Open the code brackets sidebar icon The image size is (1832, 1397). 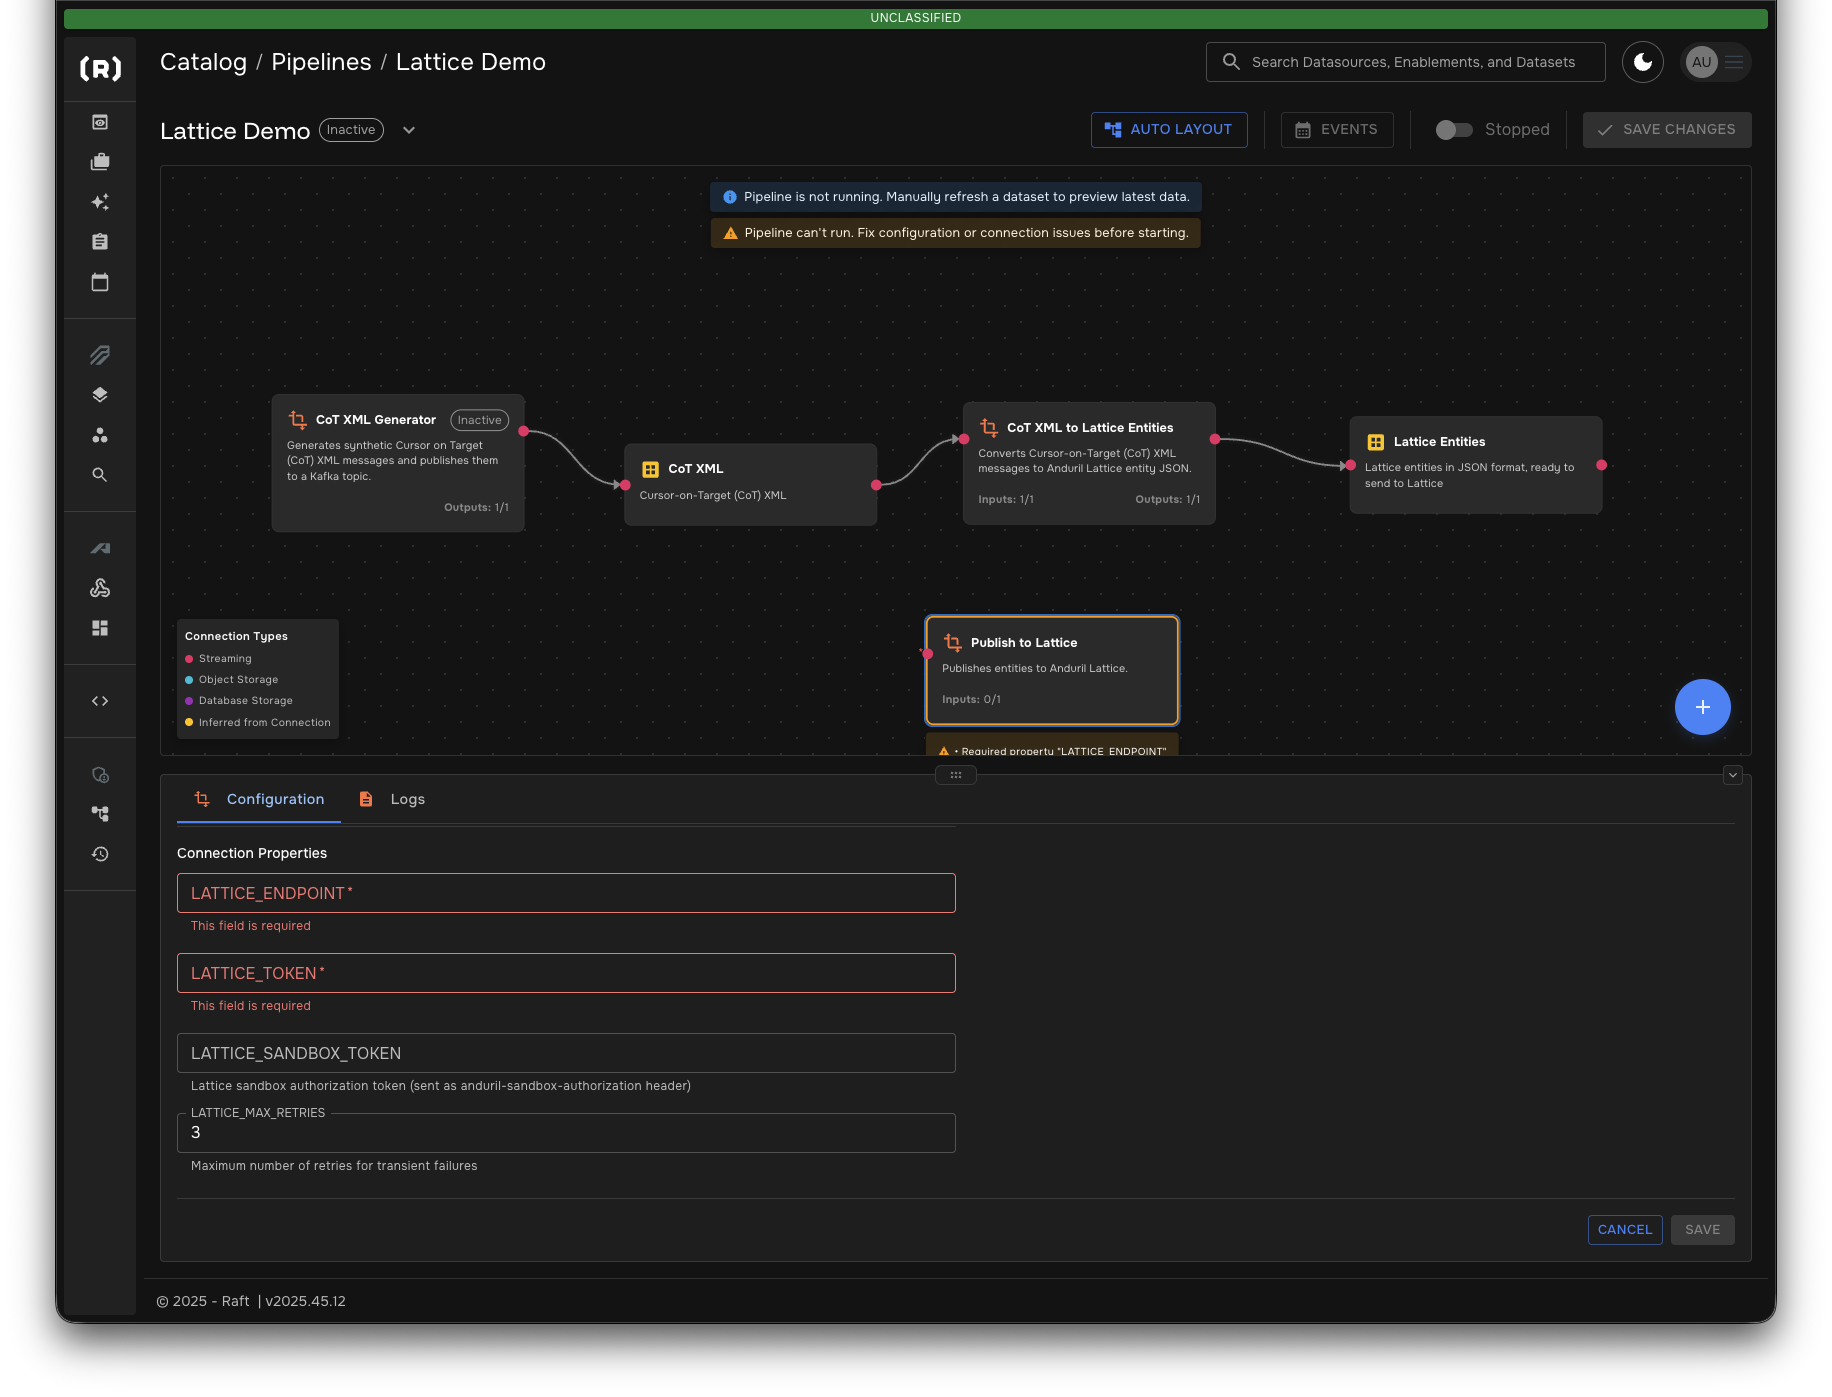[100, 701]
